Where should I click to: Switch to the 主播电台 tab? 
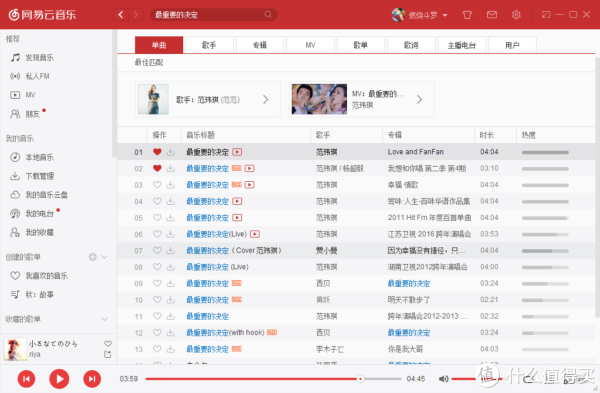462,45
